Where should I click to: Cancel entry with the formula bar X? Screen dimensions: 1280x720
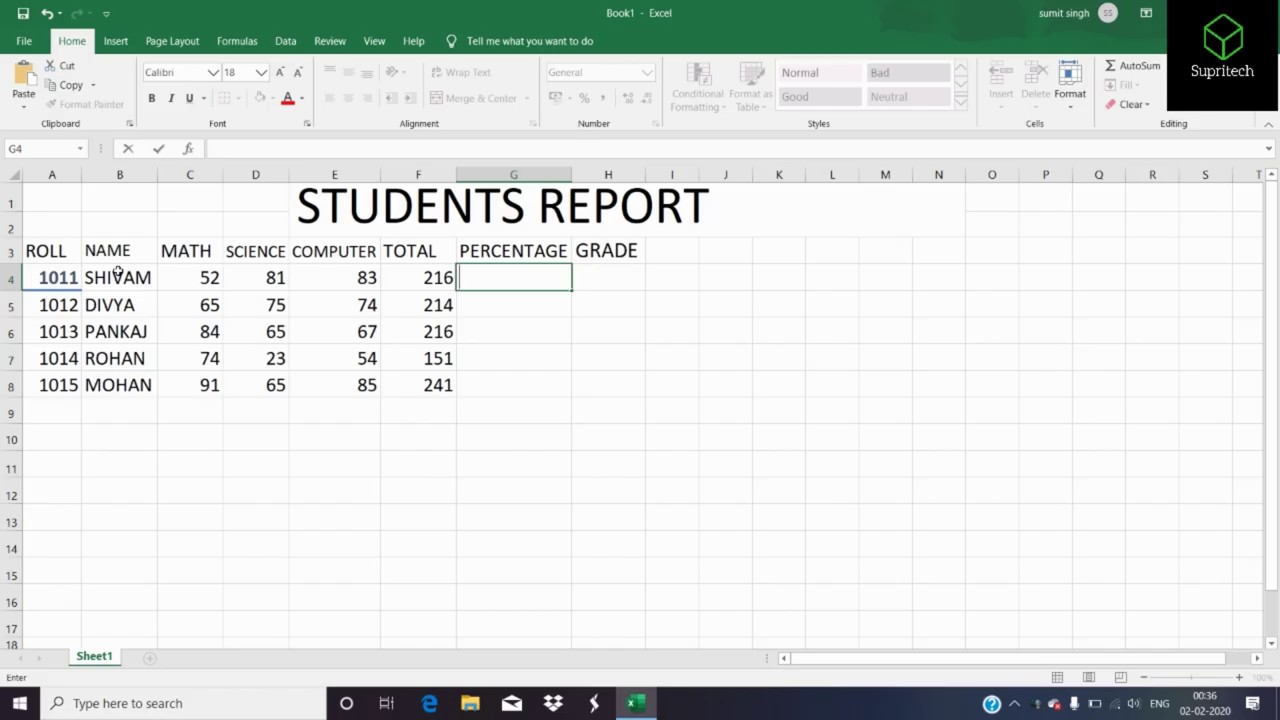click(128, 148)
